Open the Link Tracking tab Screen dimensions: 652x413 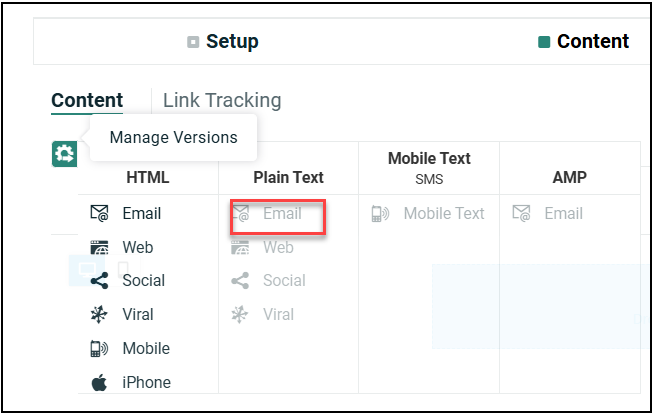pos(222,100)
